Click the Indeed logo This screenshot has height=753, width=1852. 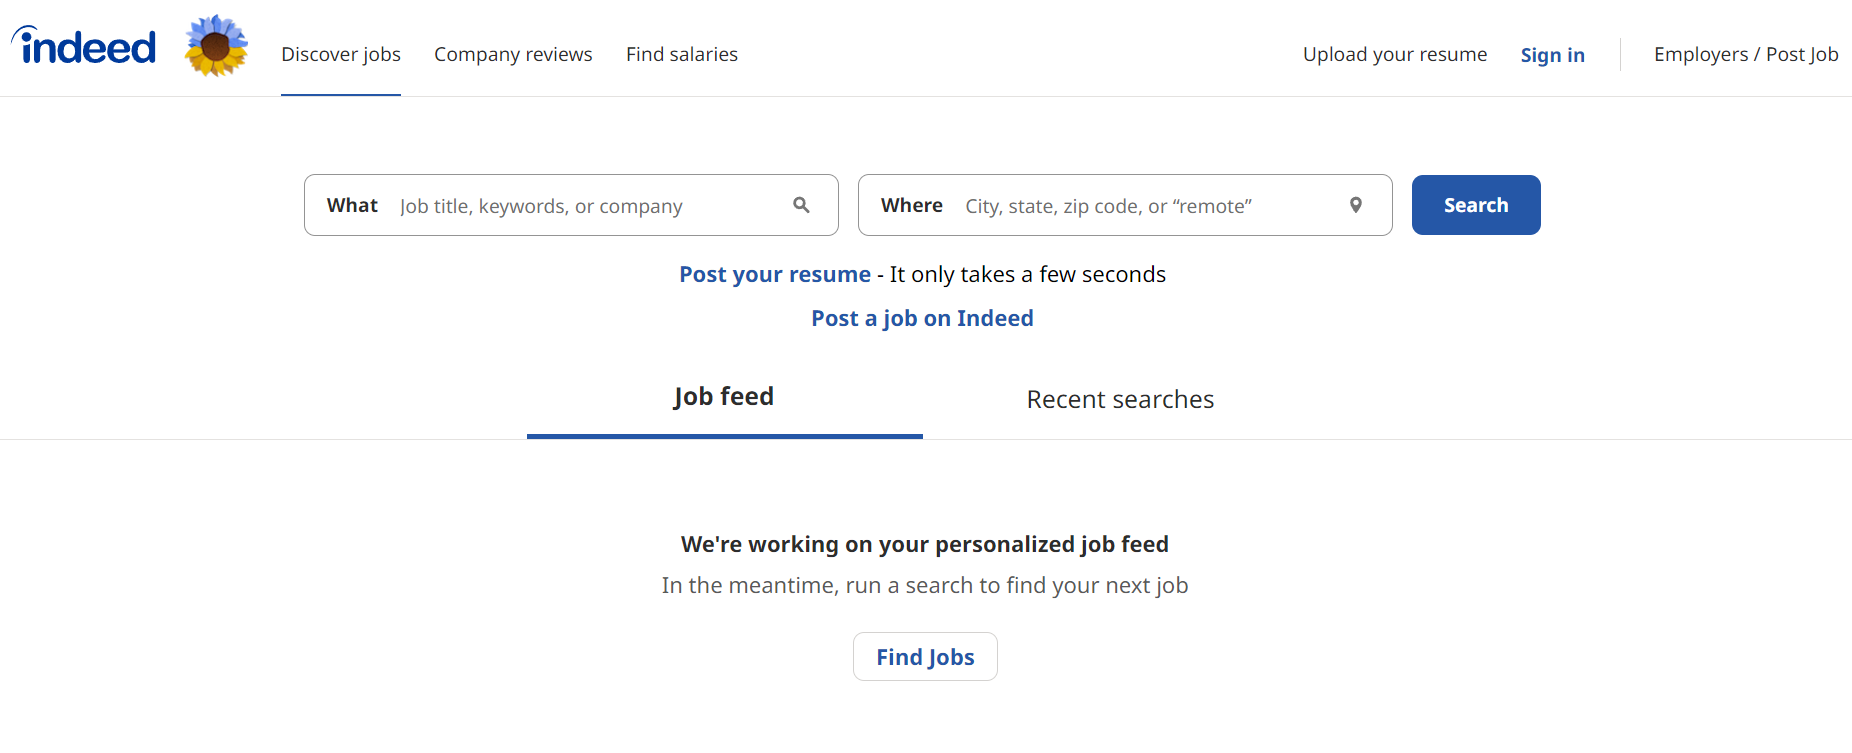point(85,46)
